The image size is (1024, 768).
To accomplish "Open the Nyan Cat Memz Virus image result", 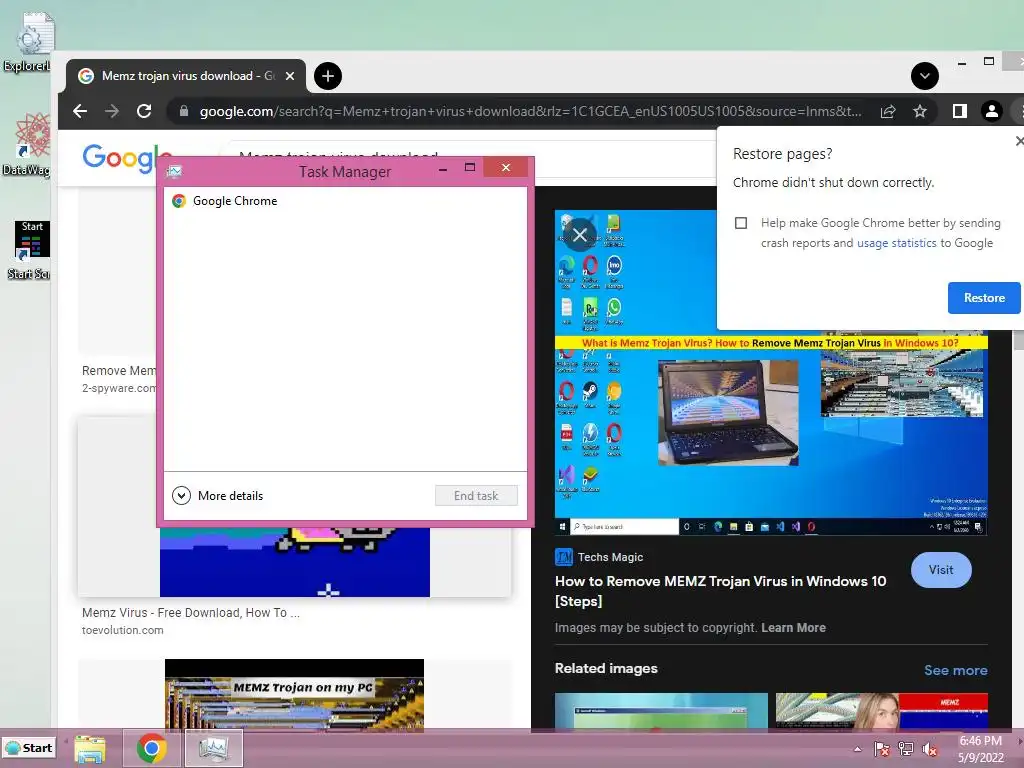I will click(295, 562).
